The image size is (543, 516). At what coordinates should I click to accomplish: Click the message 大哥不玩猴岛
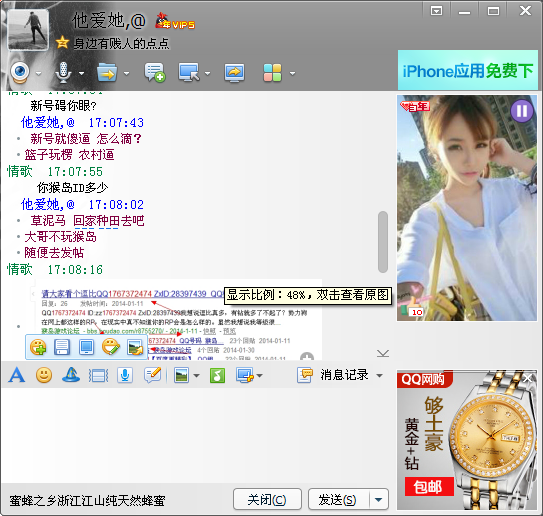(x=60, y=237)
